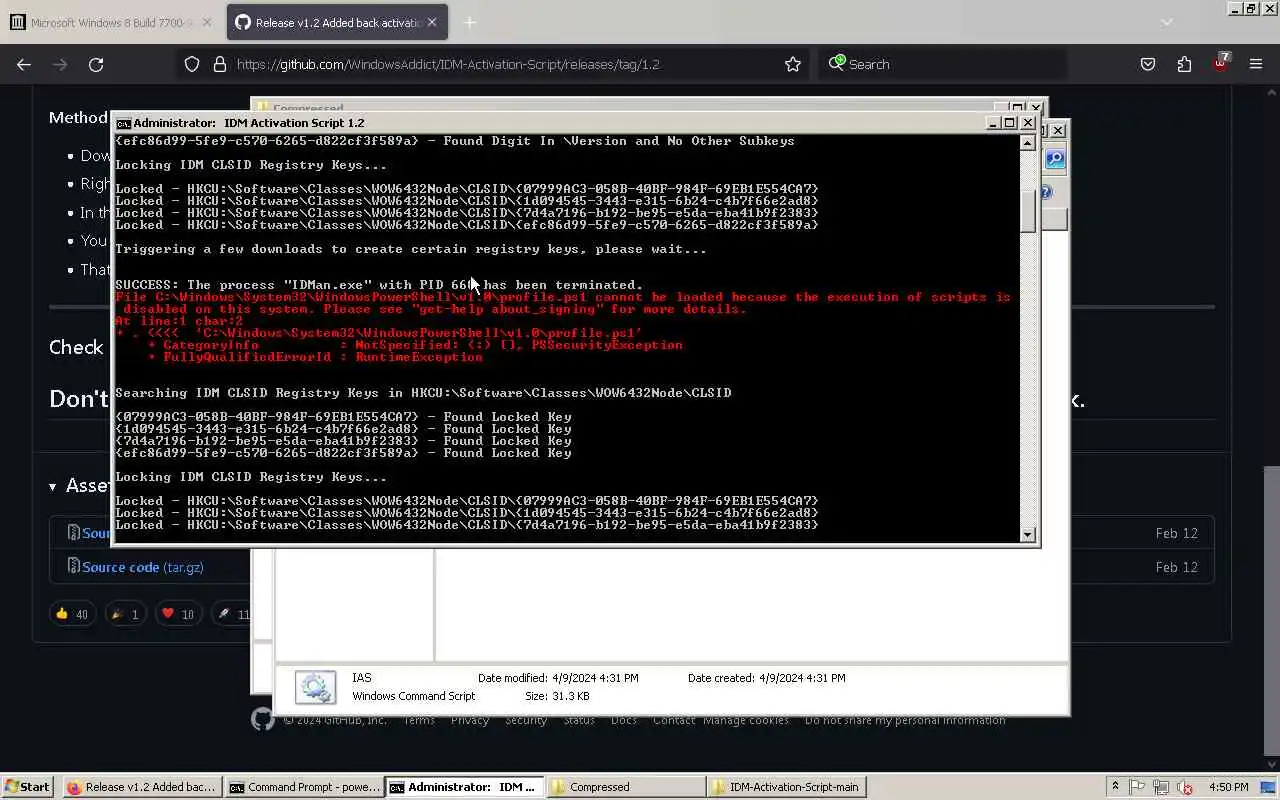The height and width of the screenshot is (800, 1280).
Task: Click the 'Triggering a few downloads' console line
Action: pos(411,249)
